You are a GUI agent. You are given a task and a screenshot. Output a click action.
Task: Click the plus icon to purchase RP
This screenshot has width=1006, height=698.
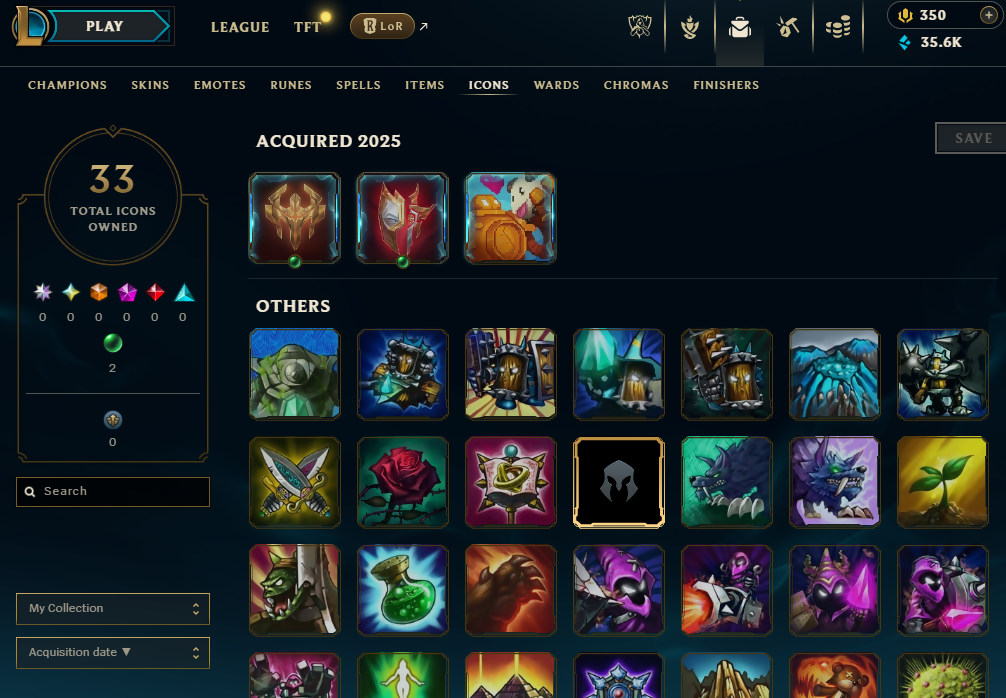coord(989,15)
